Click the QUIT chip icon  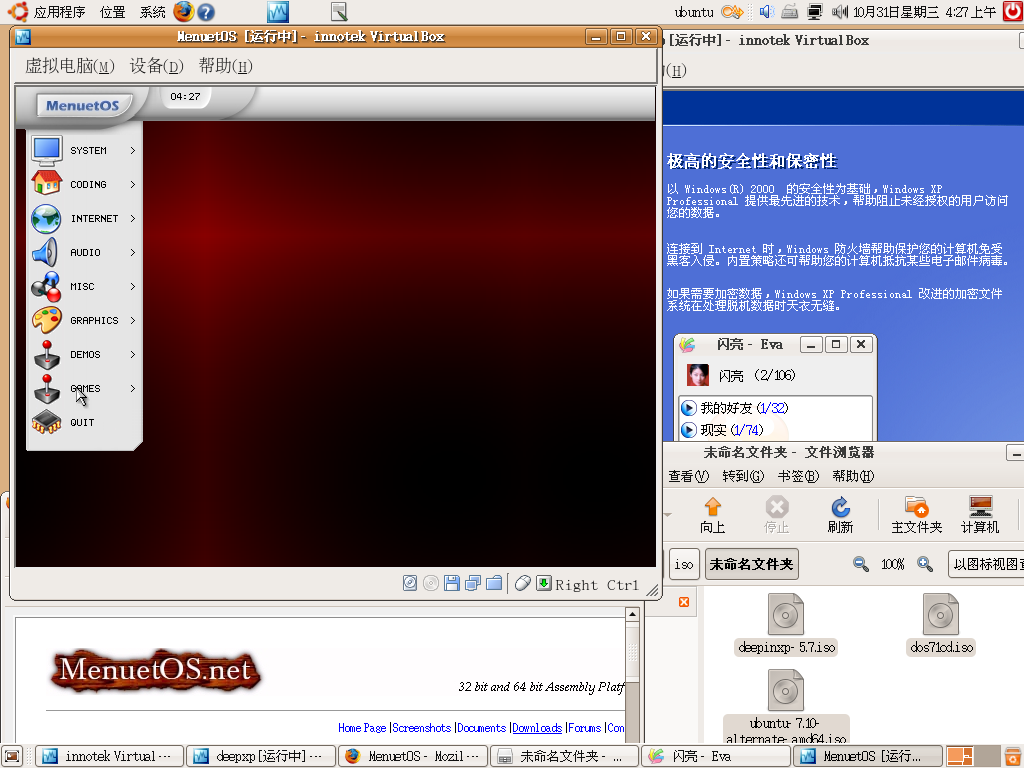tap(46, 422)
